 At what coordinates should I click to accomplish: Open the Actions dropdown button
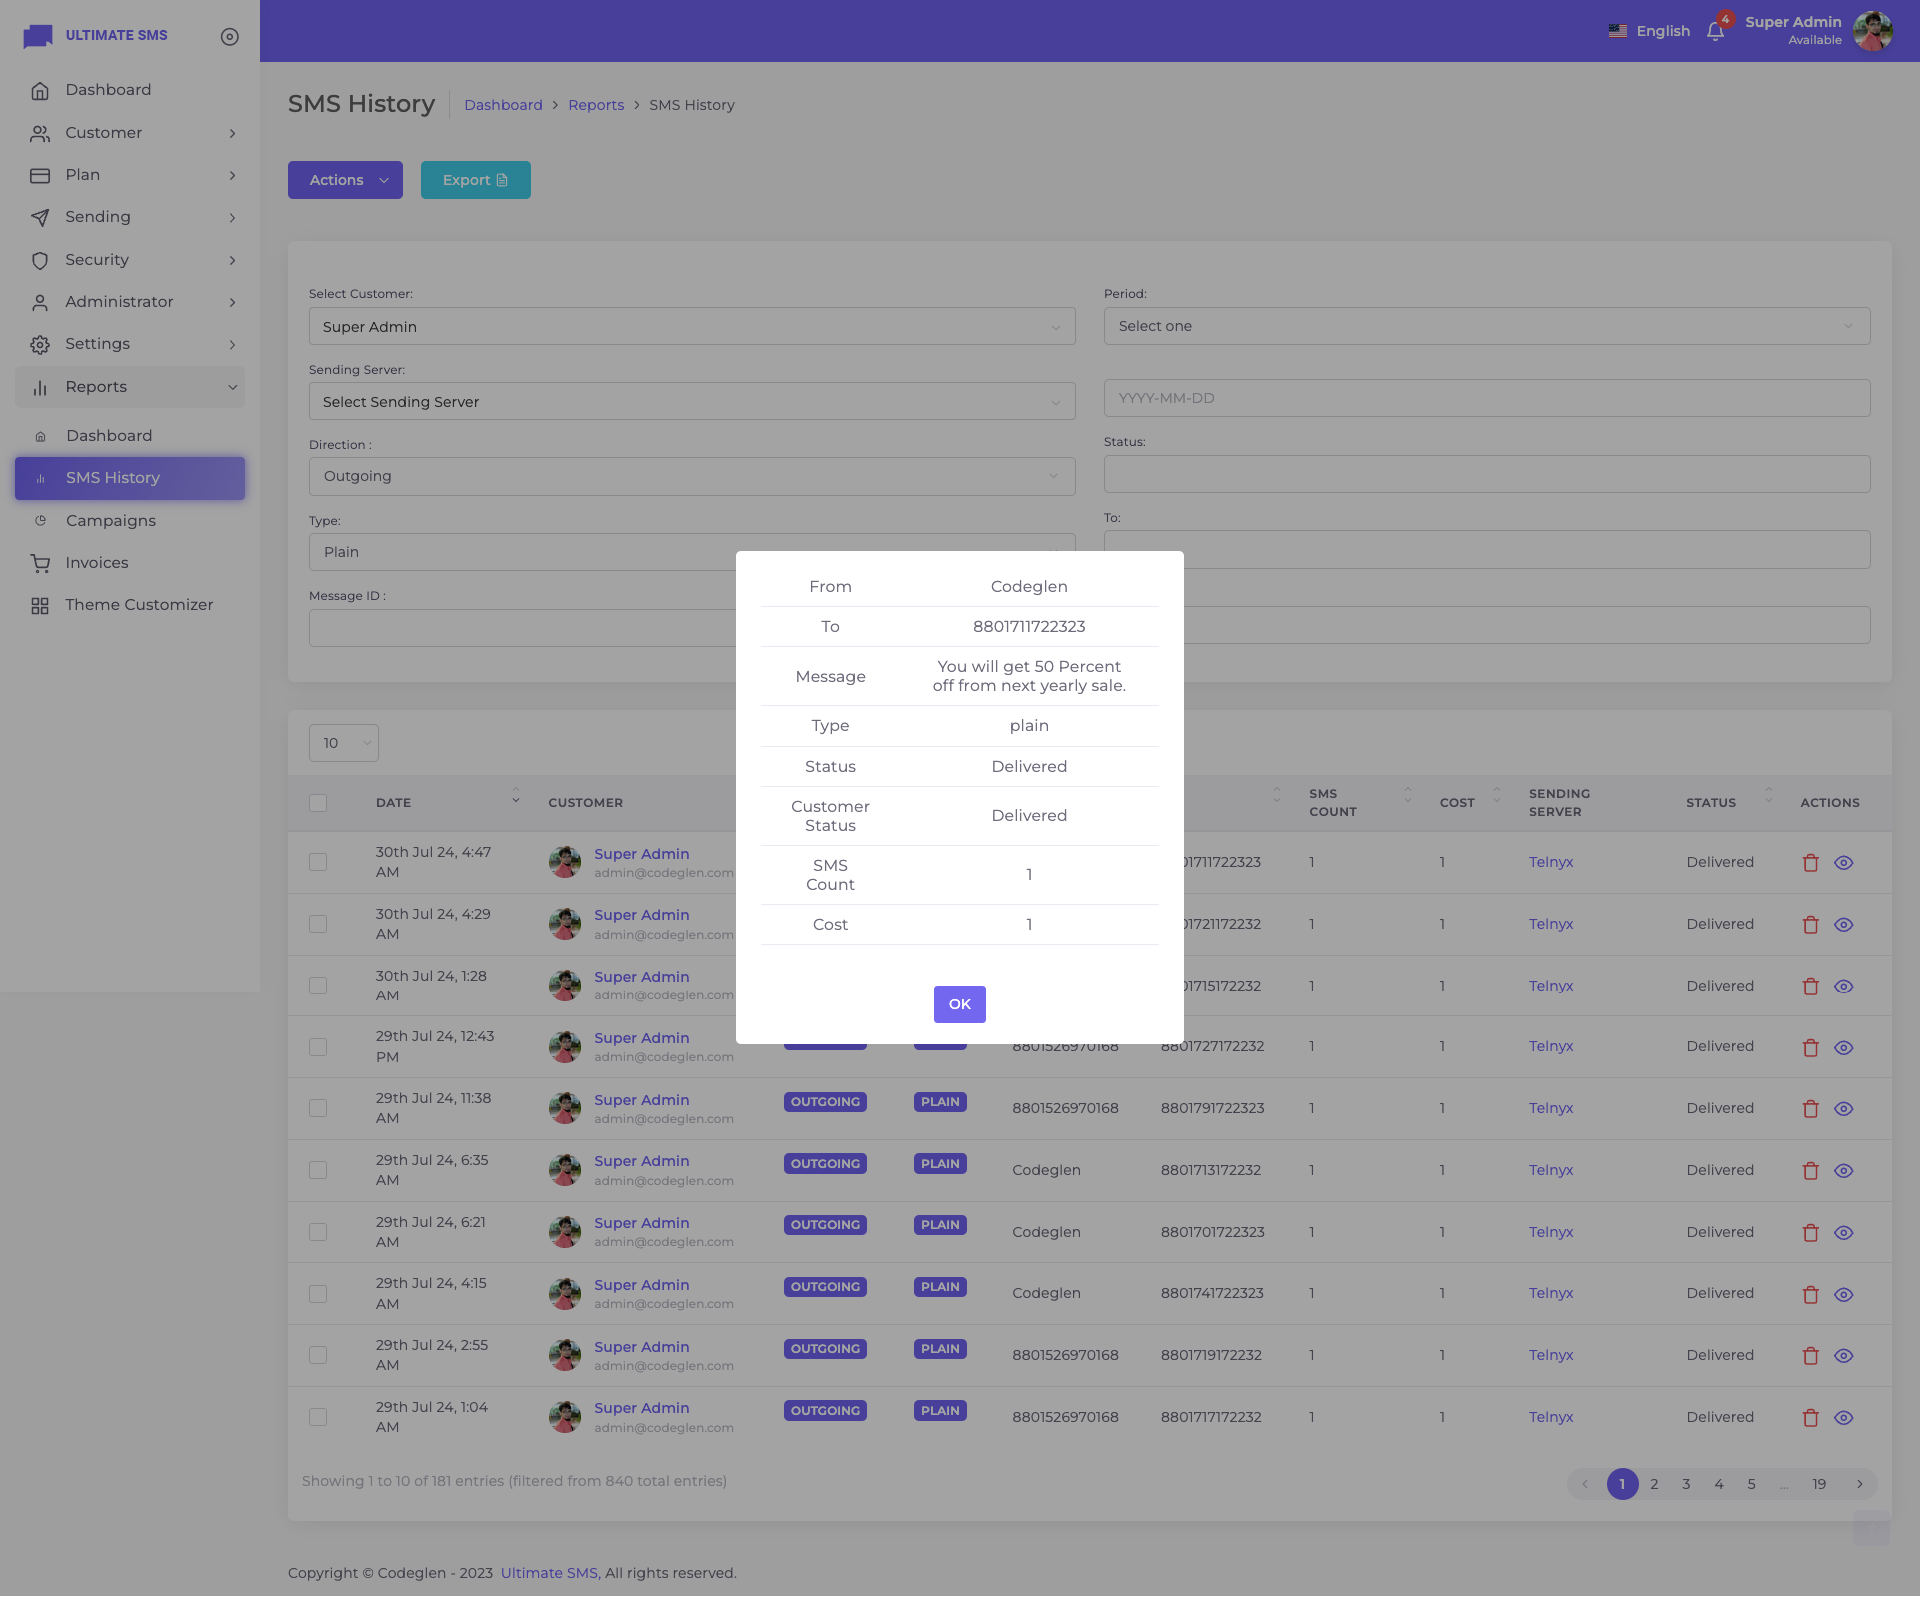[345, 180]
